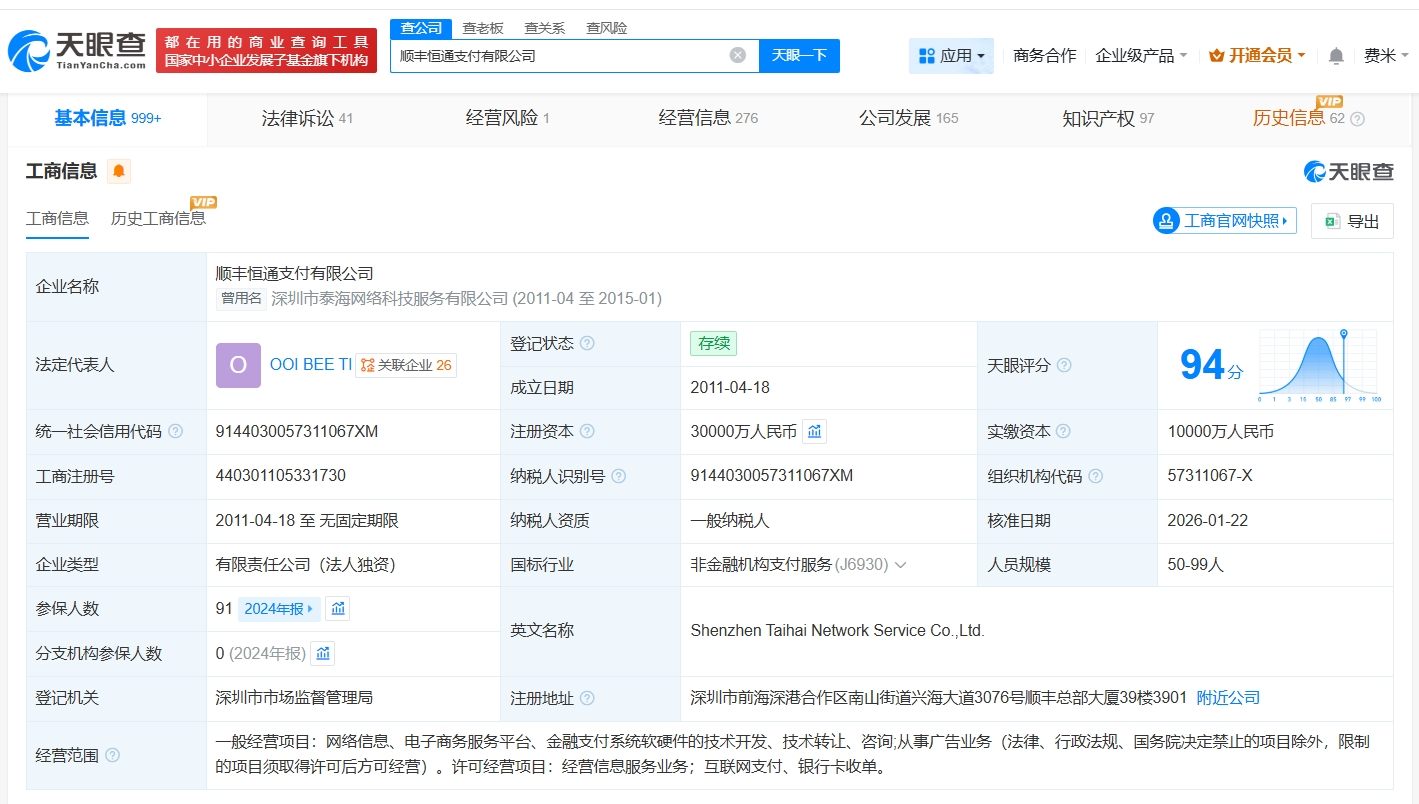Click the TianYanCha logo to go home
1419x804 pixels.
tap(78, 51)
